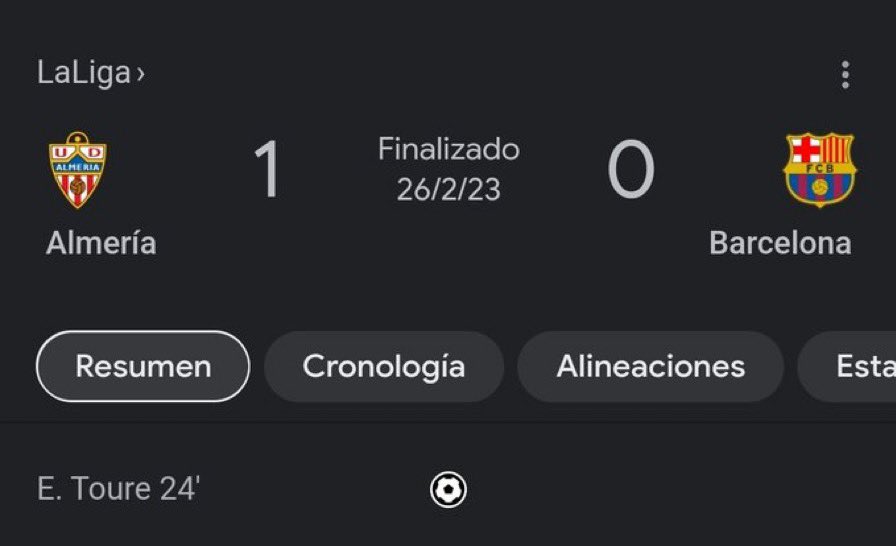Switch to the Cronología tab

click(383, 366)
